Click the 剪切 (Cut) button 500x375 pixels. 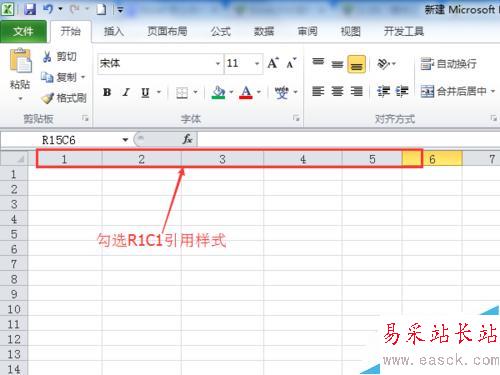(60, 57)
